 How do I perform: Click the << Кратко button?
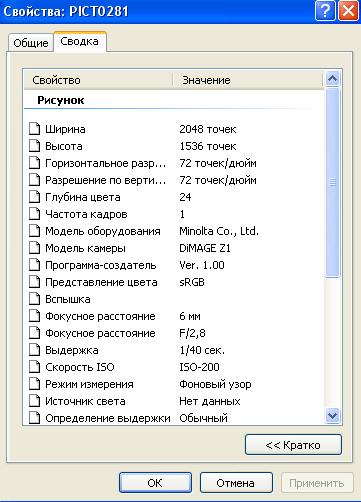(293, 445)
